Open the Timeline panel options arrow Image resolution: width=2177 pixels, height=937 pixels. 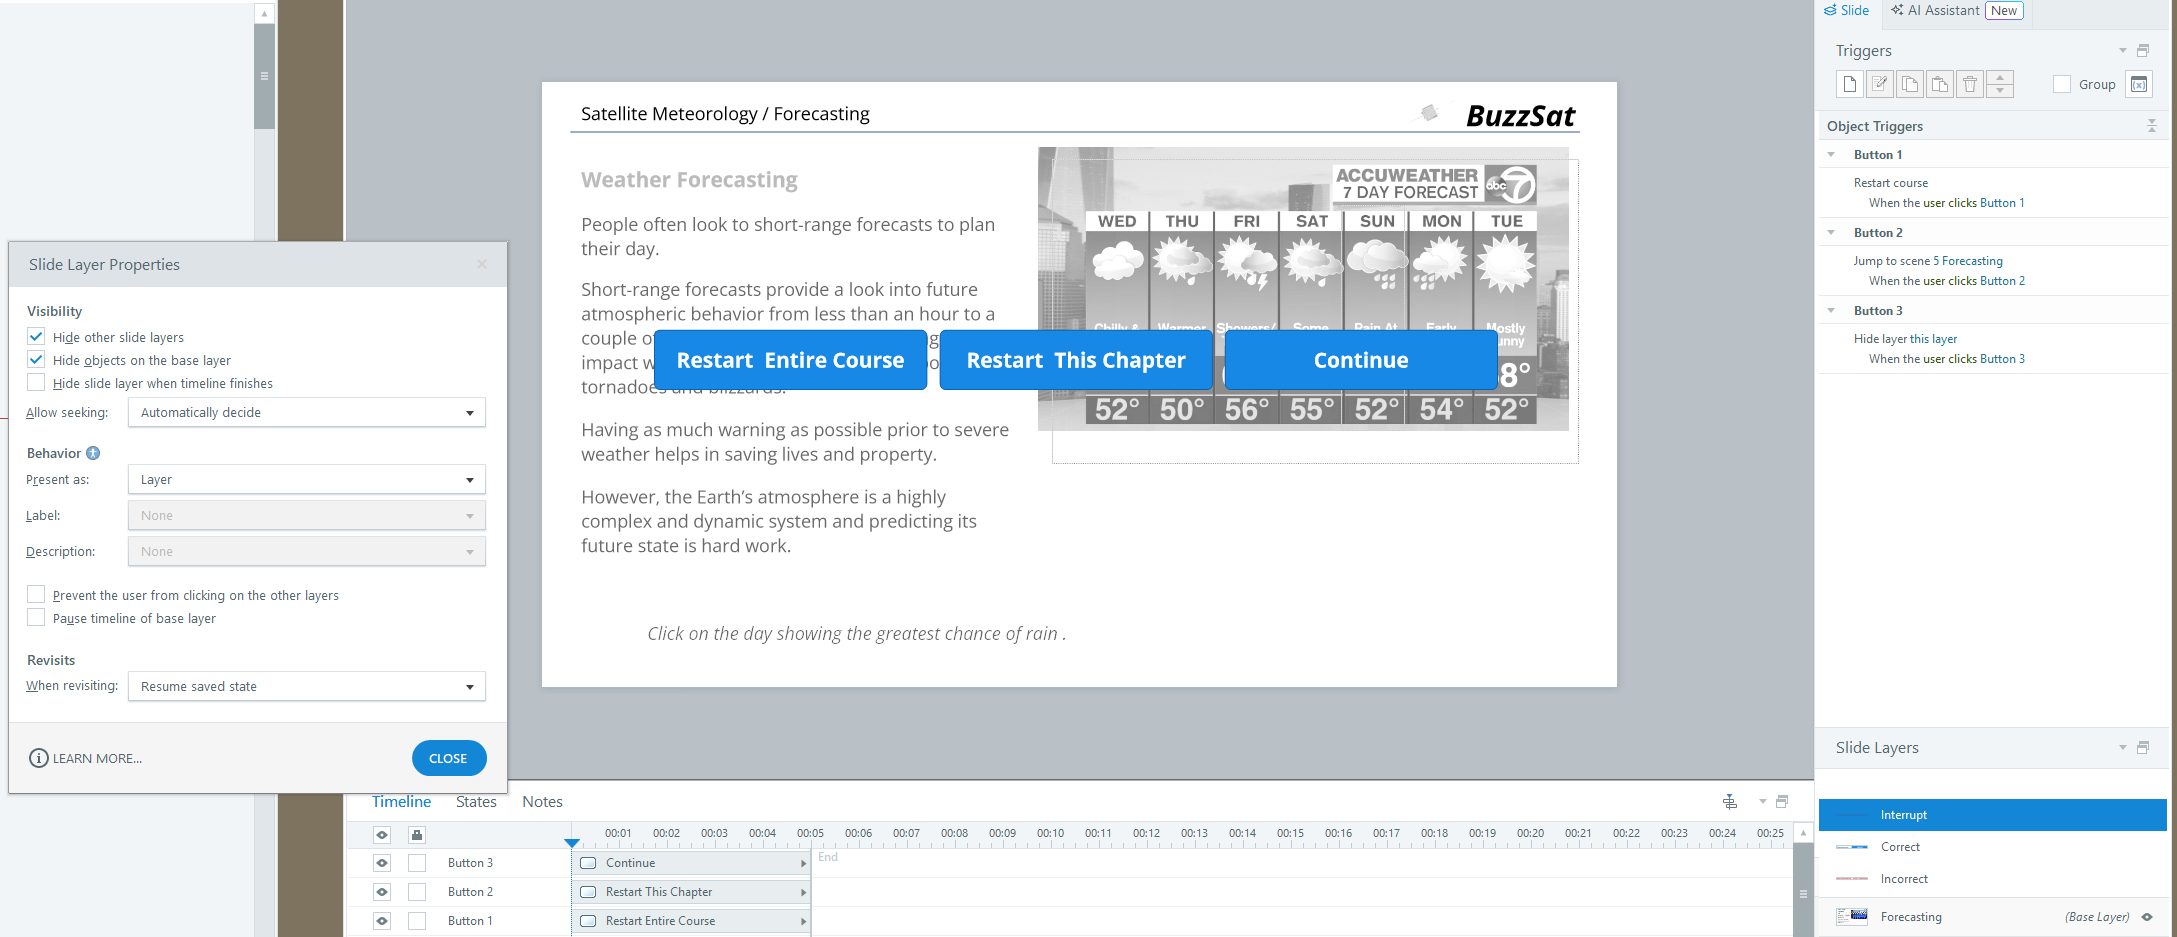(1763, 801)
